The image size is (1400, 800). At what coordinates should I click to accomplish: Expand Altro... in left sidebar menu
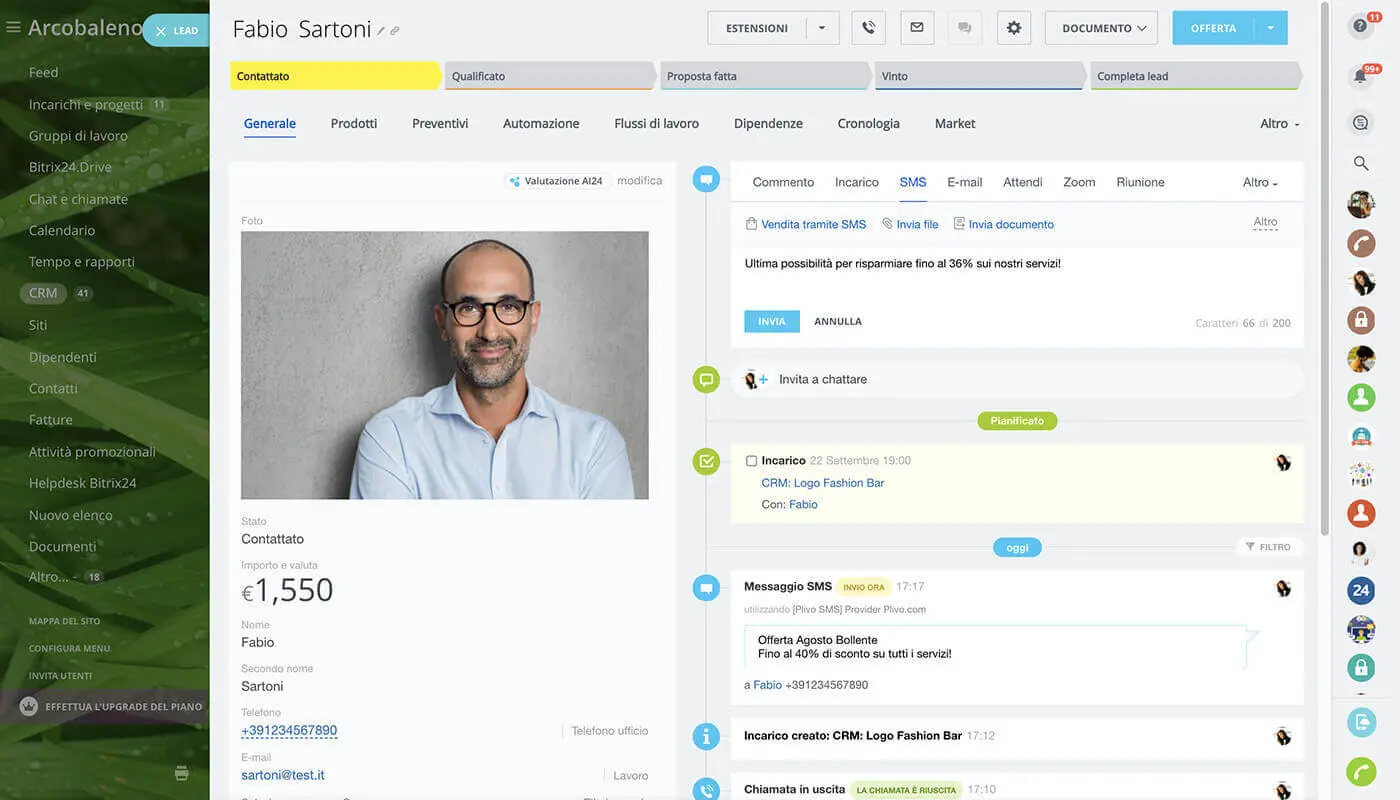[x=53, y=577]
